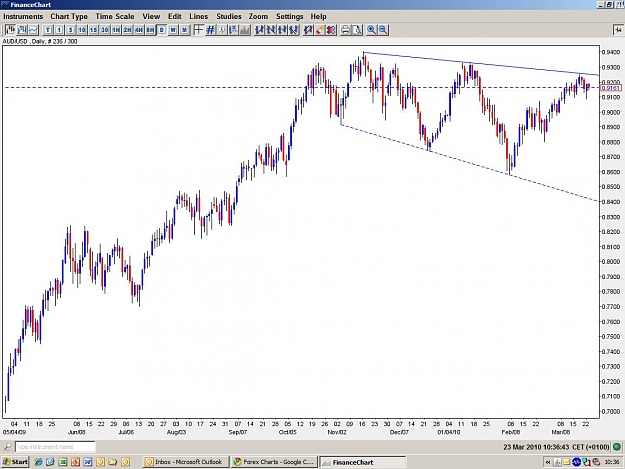625x469 pixels.
Task: Switch to 15-minute time scale
Action: pyautogui.click(x=93, y=30)
